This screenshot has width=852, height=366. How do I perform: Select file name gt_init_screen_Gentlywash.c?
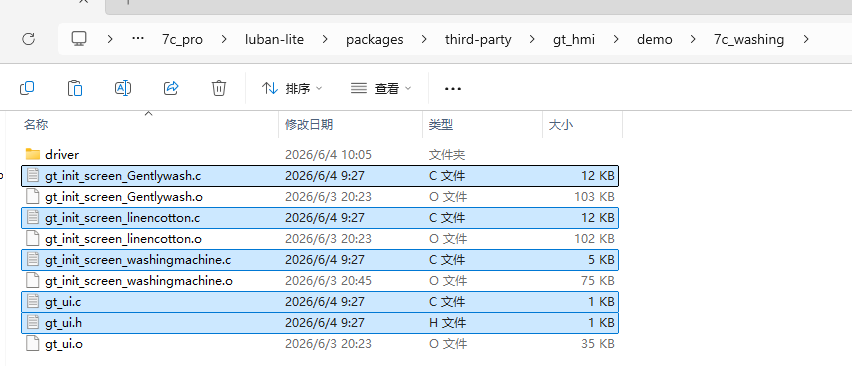click(123, 176)
